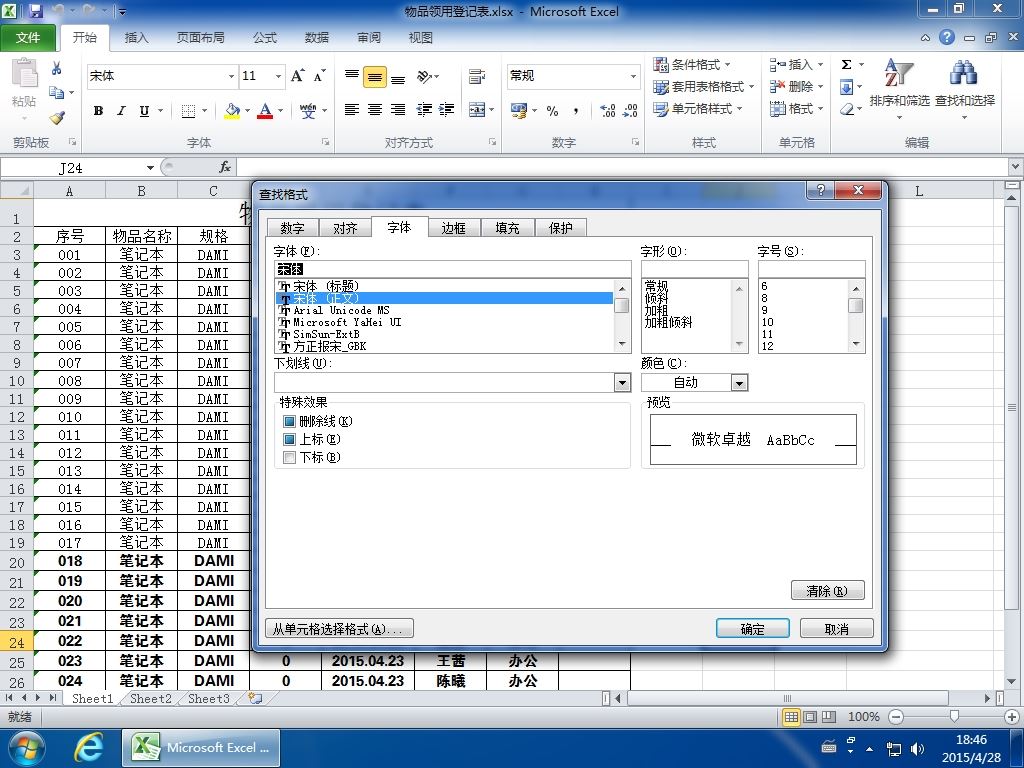Click the Format Painter brush icon
This screenshot has height=768, width=1024.
pos(57,118)
